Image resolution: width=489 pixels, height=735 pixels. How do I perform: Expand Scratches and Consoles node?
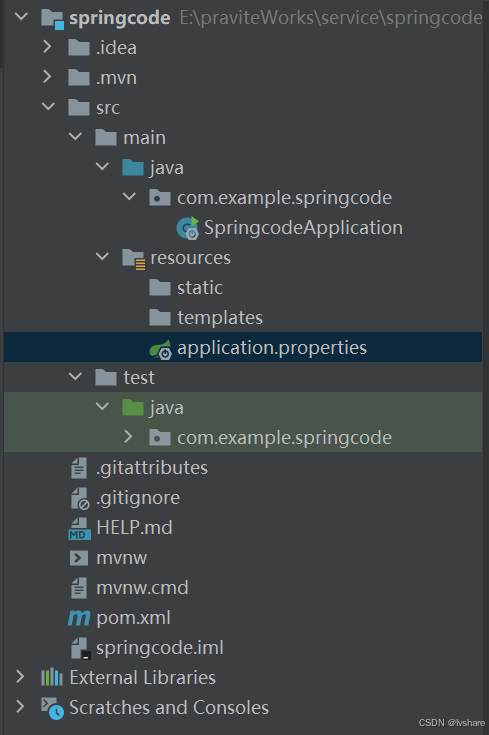(x=20, y=707)
